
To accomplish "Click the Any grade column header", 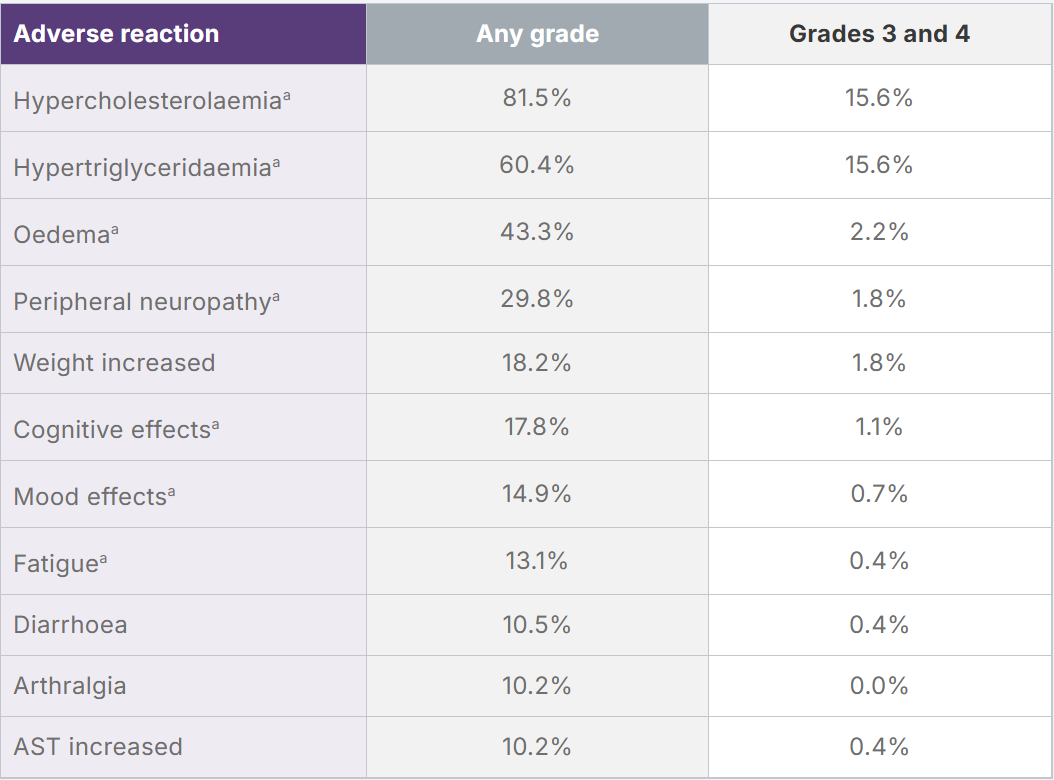I will [x=537, y=34].
